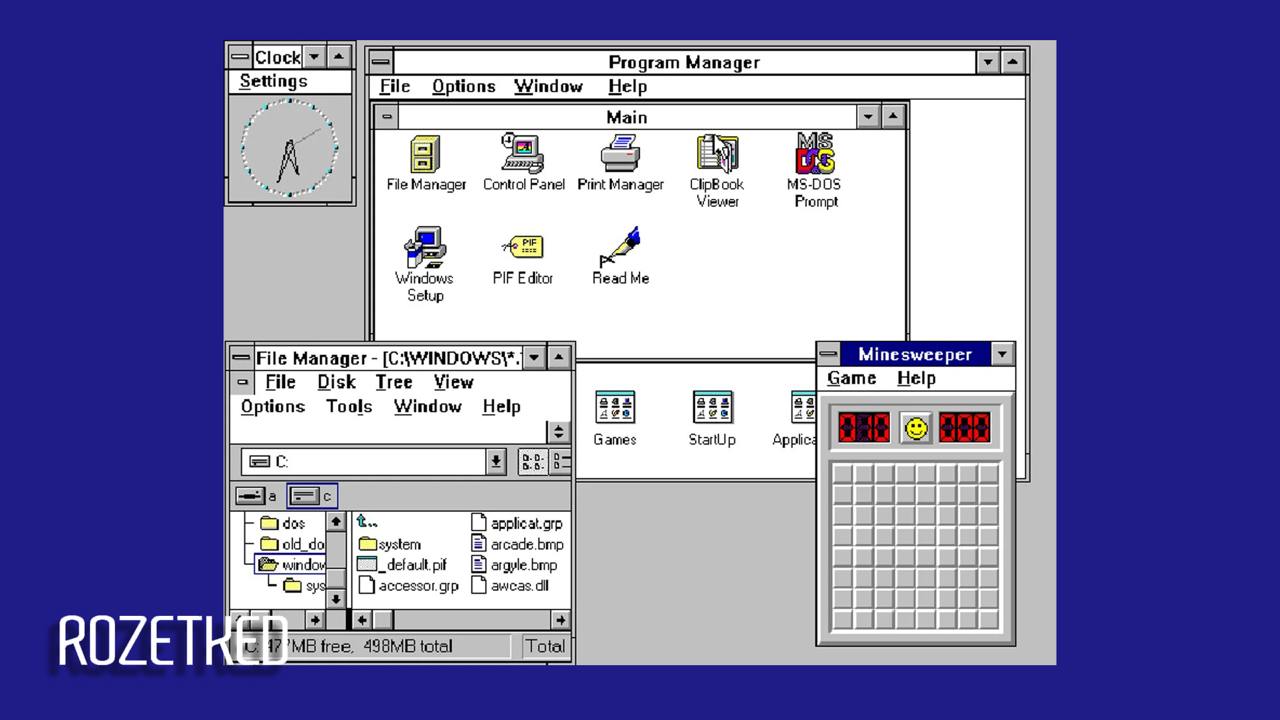Click the Total status bar section in File Manager
The height and width of the screenshot is (720, 1280).
(x=545, y=646)
